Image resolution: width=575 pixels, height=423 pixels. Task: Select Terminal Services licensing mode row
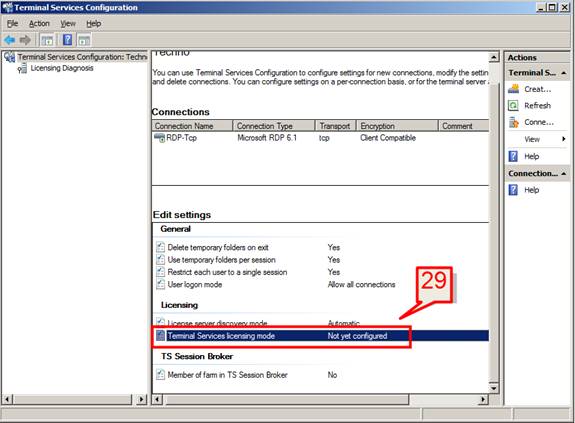click(322, 335)
